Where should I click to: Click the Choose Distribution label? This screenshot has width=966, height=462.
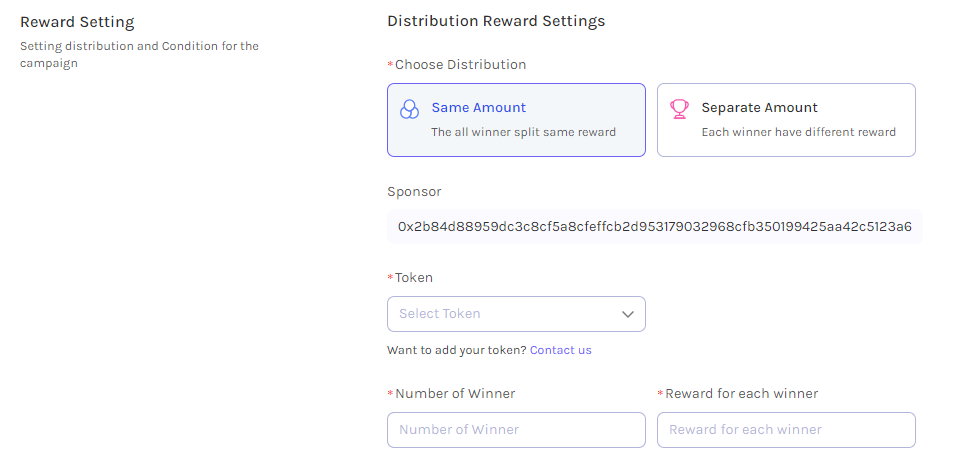[461, 65]
